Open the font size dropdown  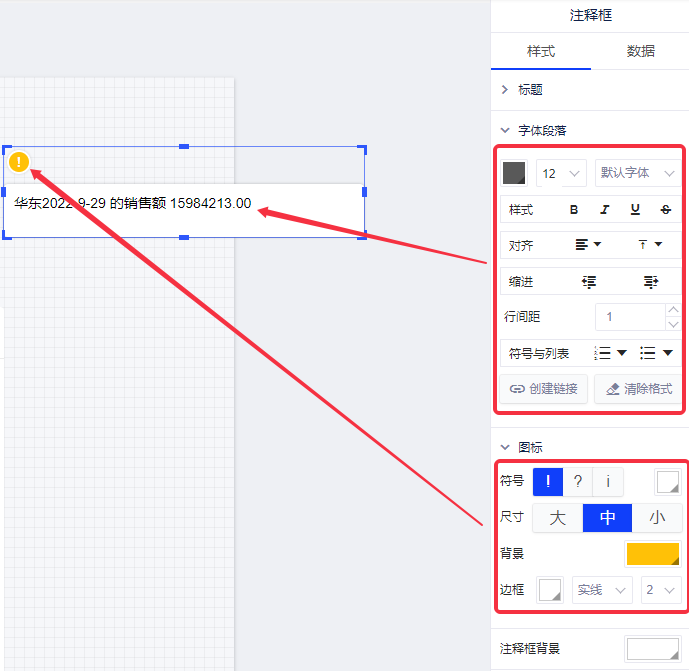click(x=560, y=173)
